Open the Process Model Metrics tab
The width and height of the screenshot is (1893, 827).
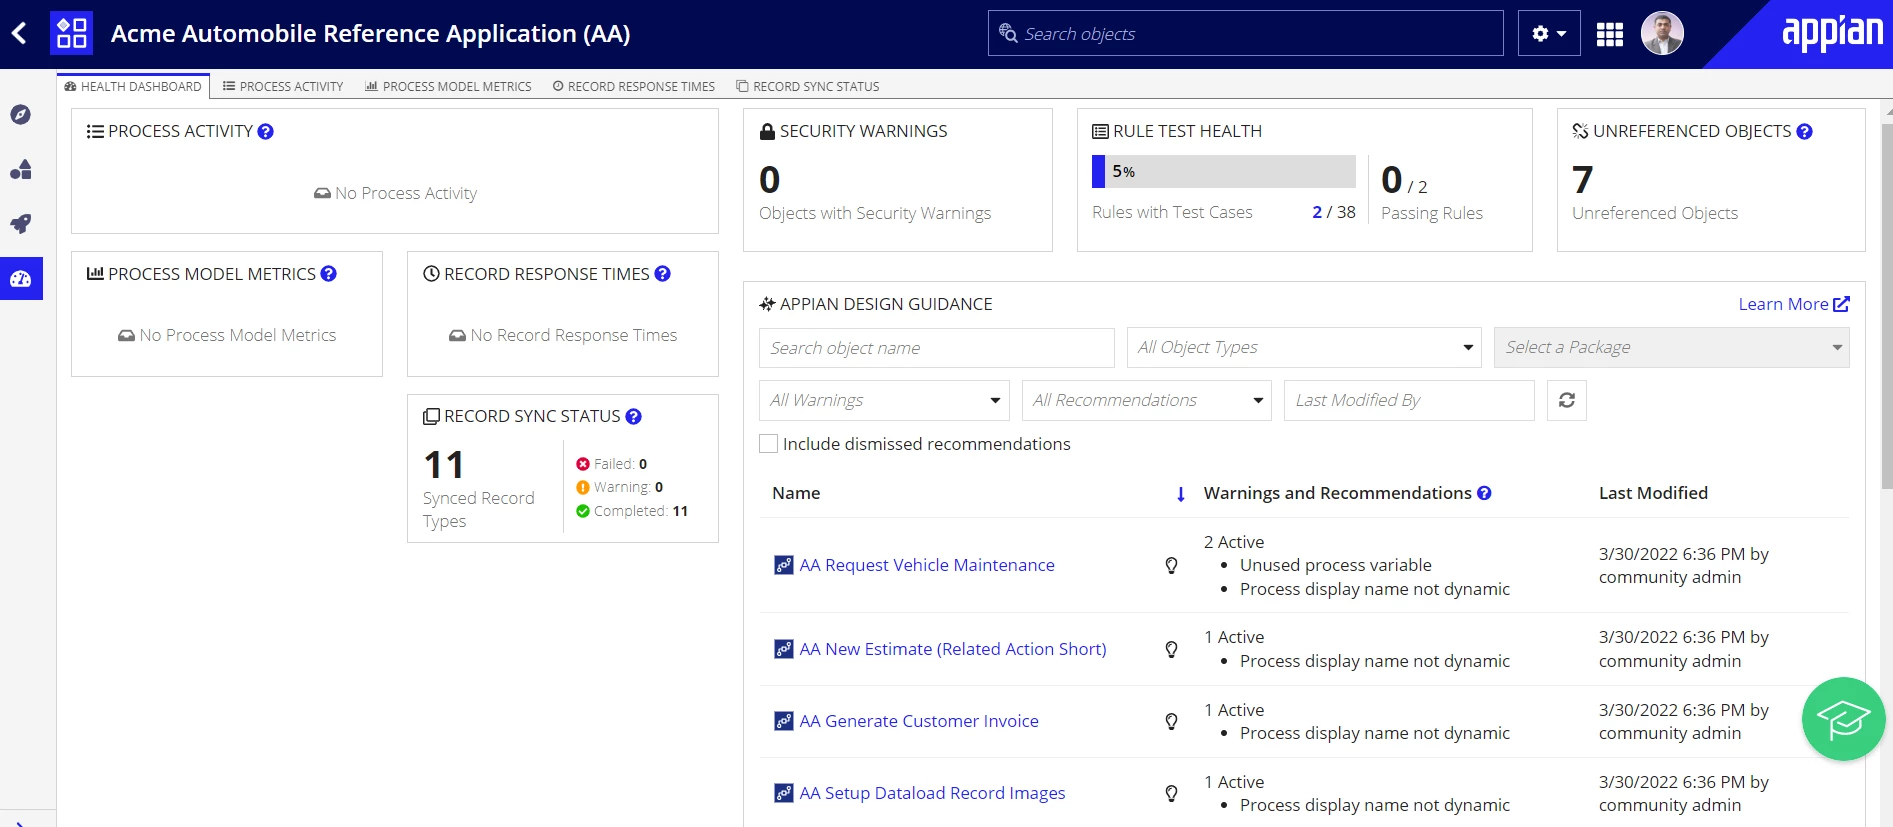[448, 87]
